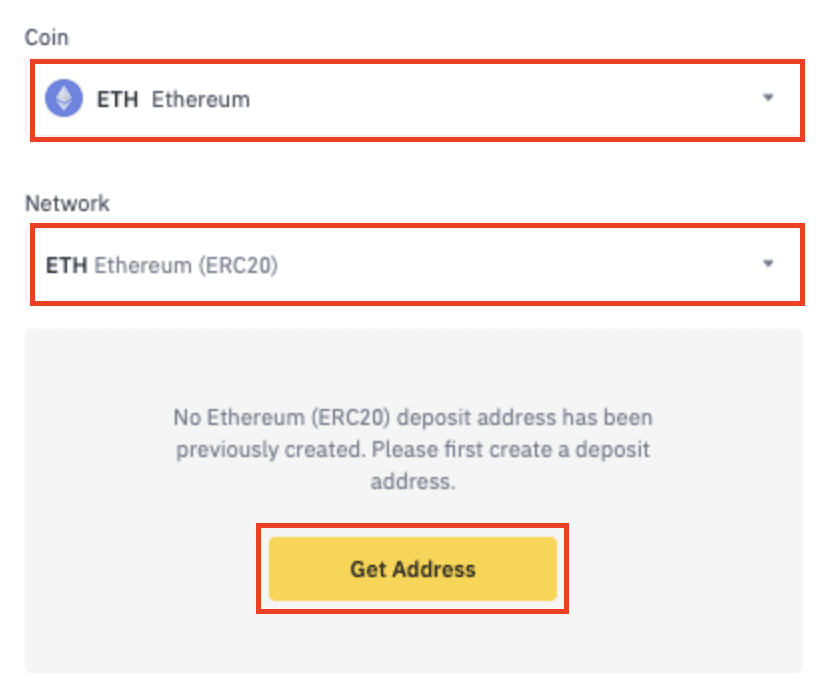Click the yellow Get Address button
This screenshot has height=694, width=826.
412,569
